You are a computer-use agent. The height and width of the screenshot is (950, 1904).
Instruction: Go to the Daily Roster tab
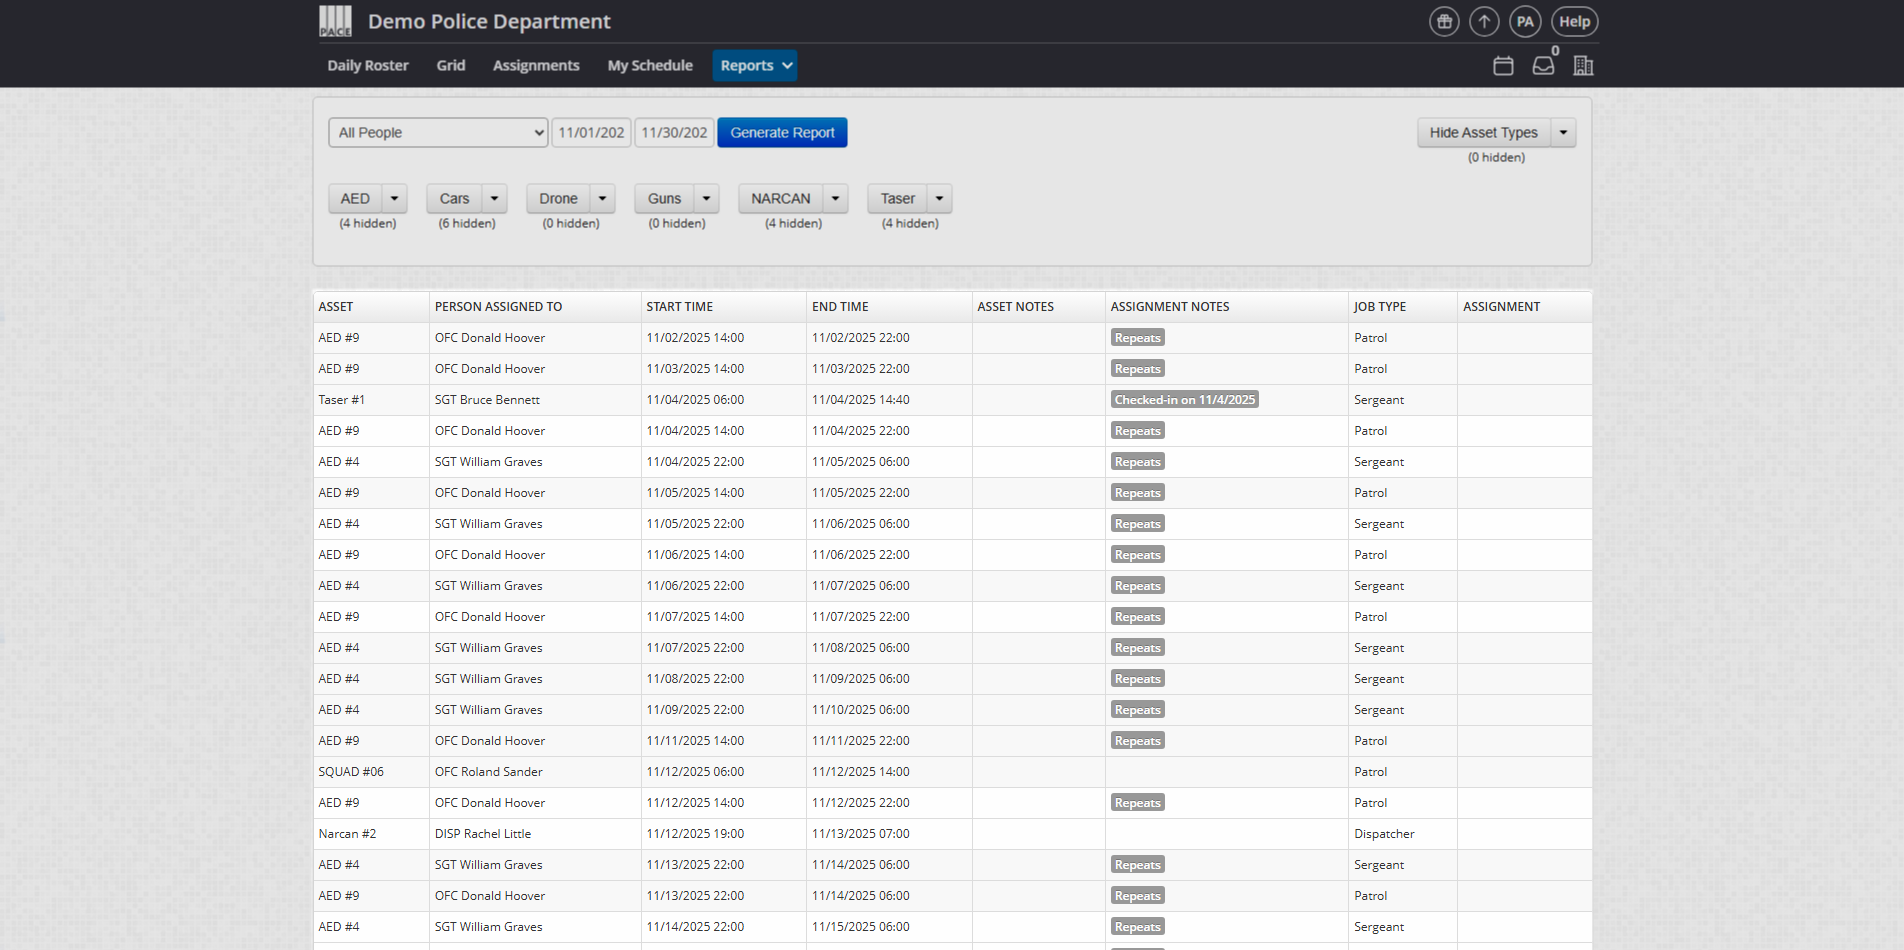(368, 66)
